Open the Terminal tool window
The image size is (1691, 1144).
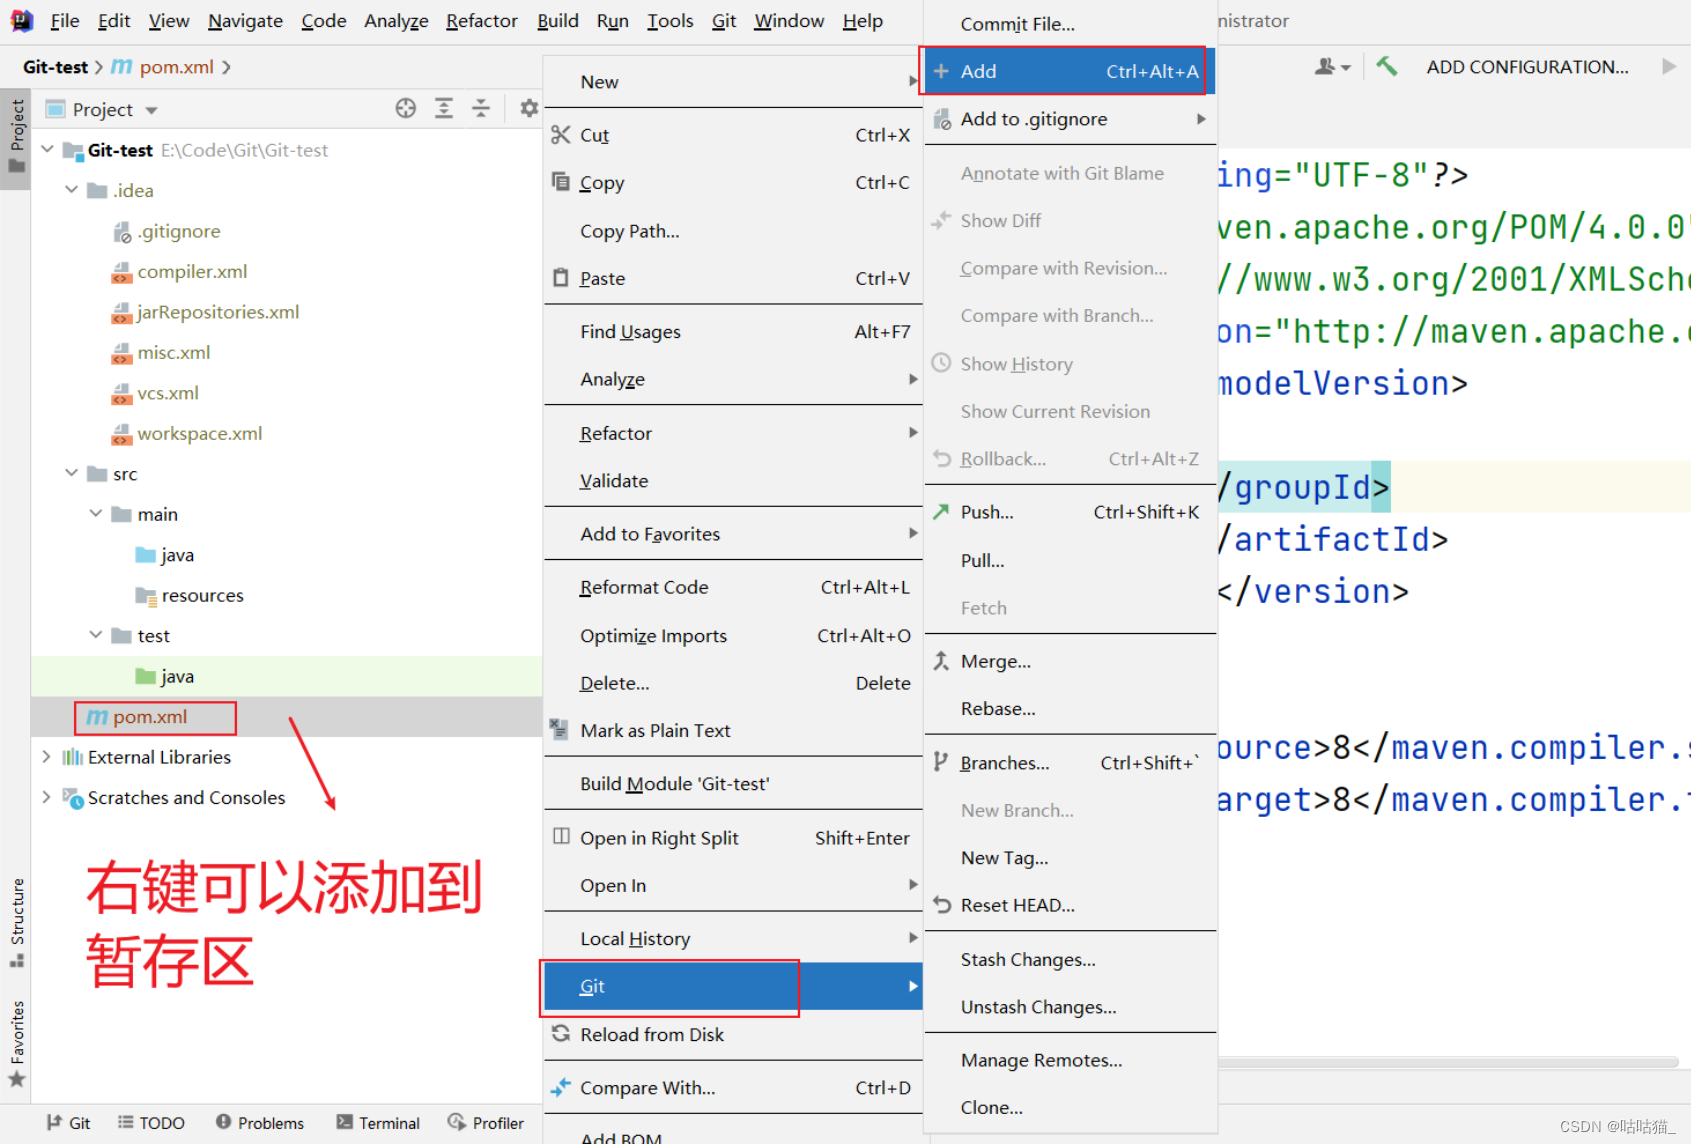pos(378,1122)
